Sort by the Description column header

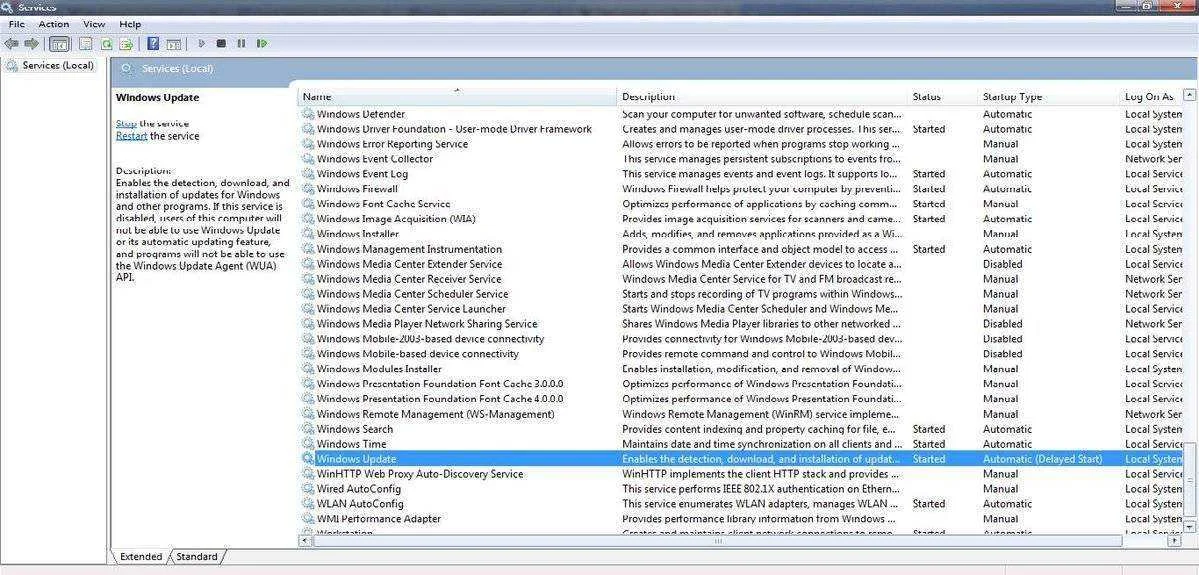(x=762, y=97)
